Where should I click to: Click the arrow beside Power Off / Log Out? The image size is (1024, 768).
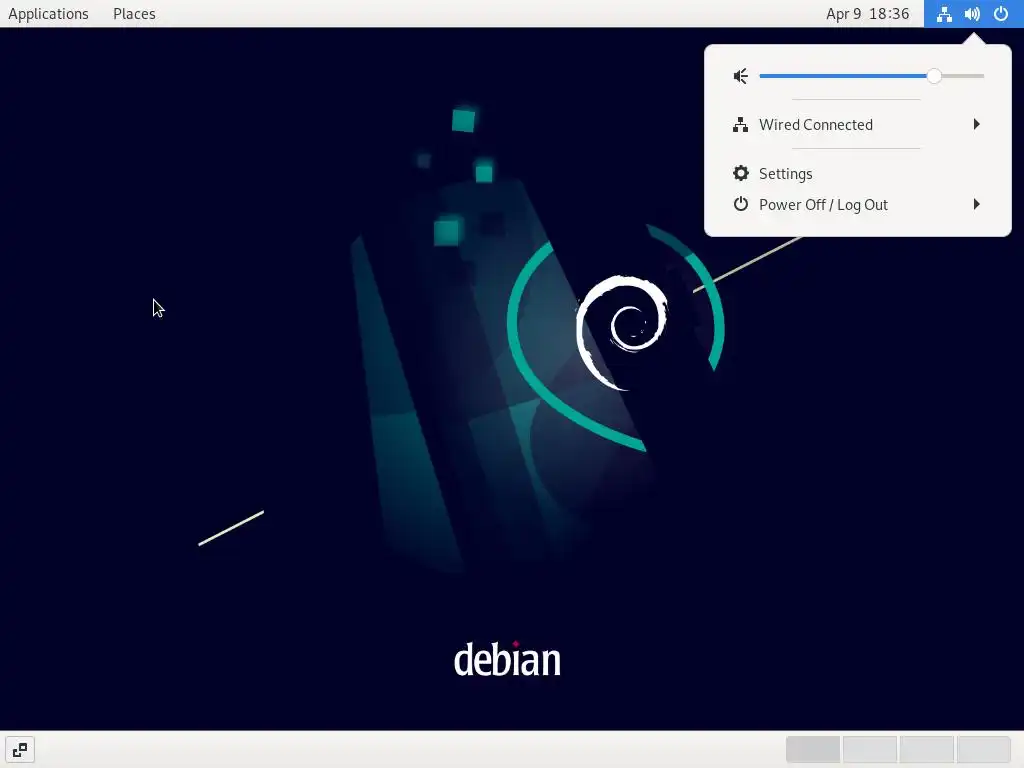[976, 204]
